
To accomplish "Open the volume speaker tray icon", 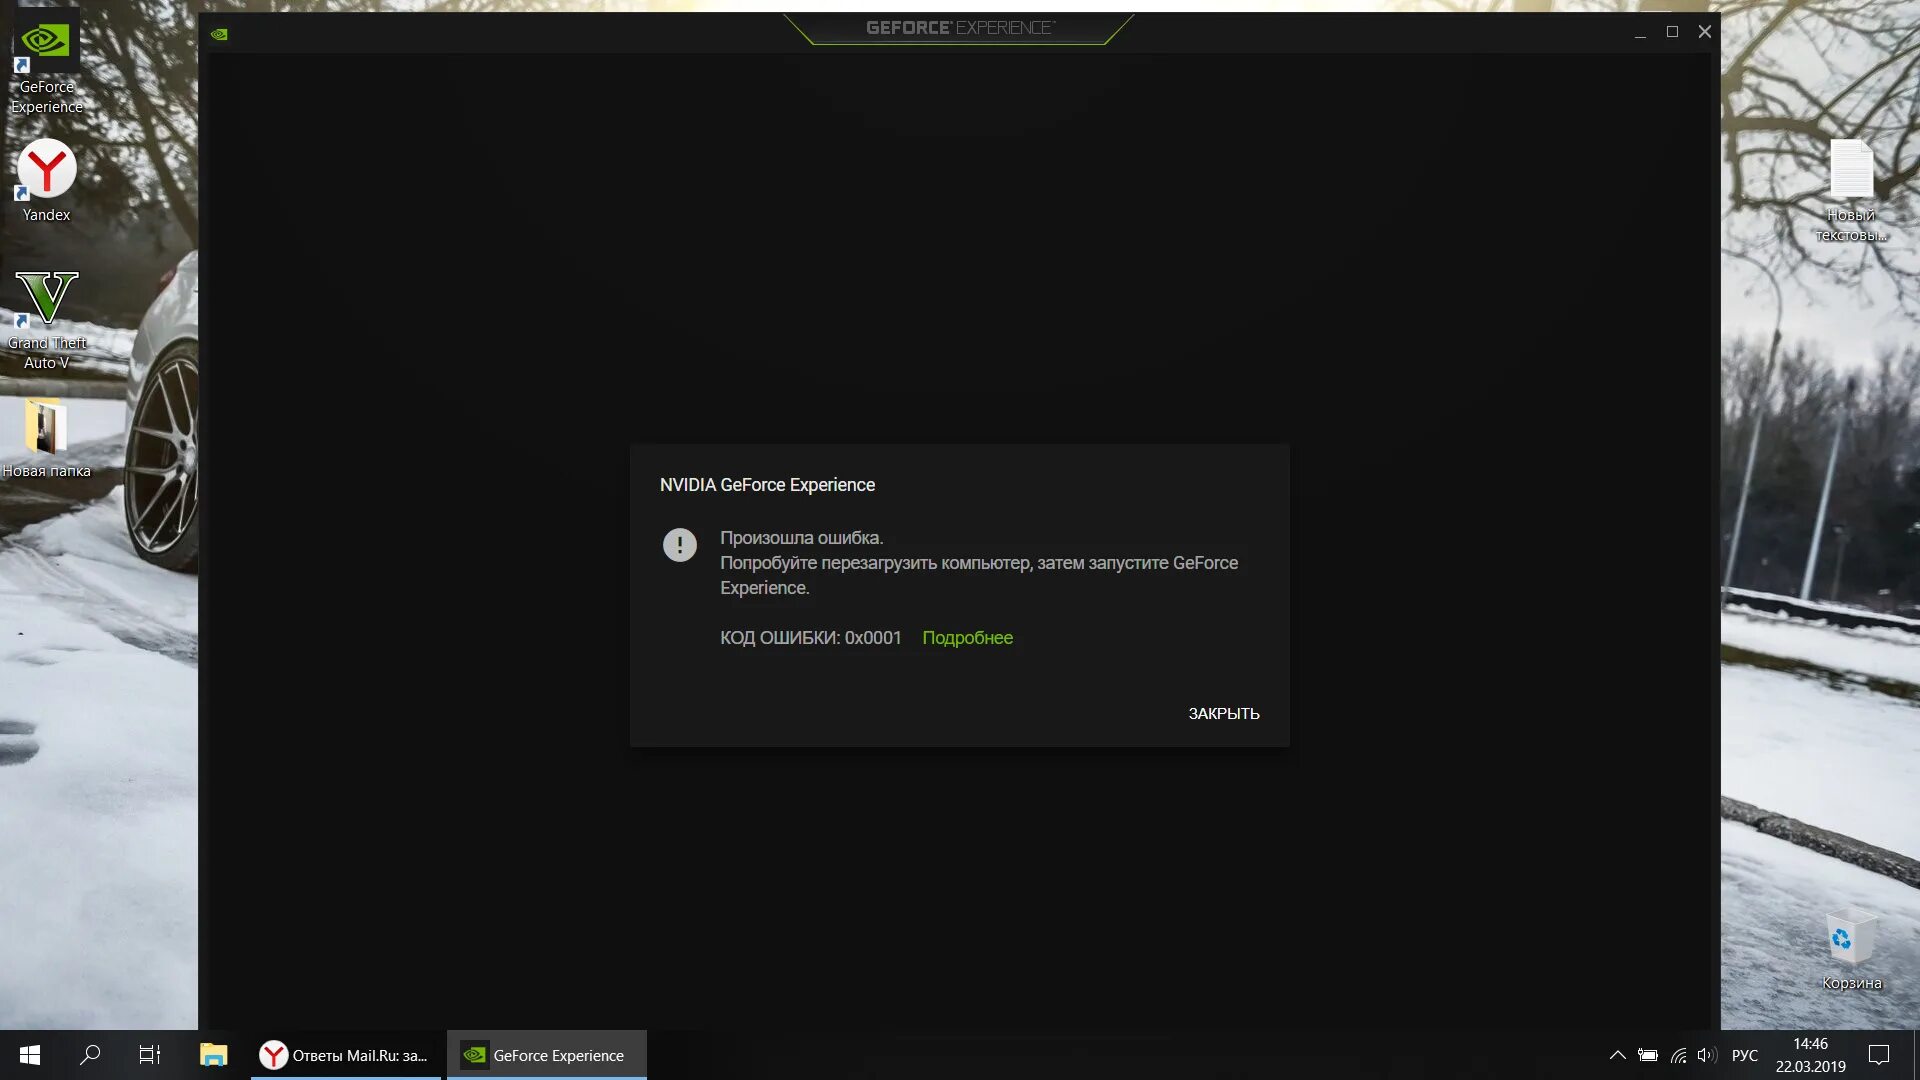I will pyautogui.click(x=1707, y=1055).
